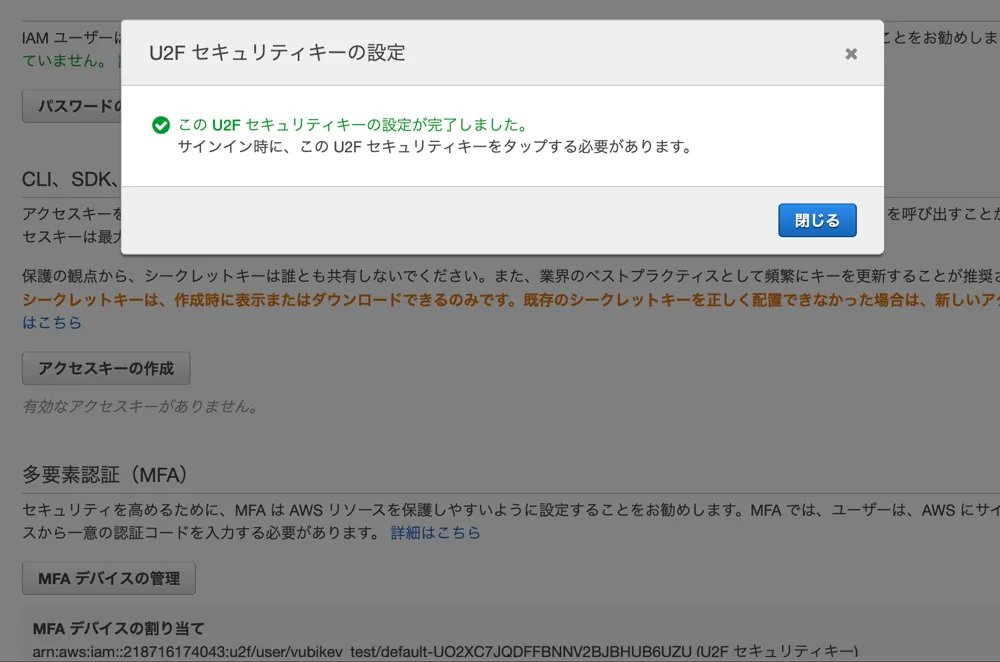The image size is (1000, 662).
Task: Click the blue 閉じる button
Action: pos(817,220)
